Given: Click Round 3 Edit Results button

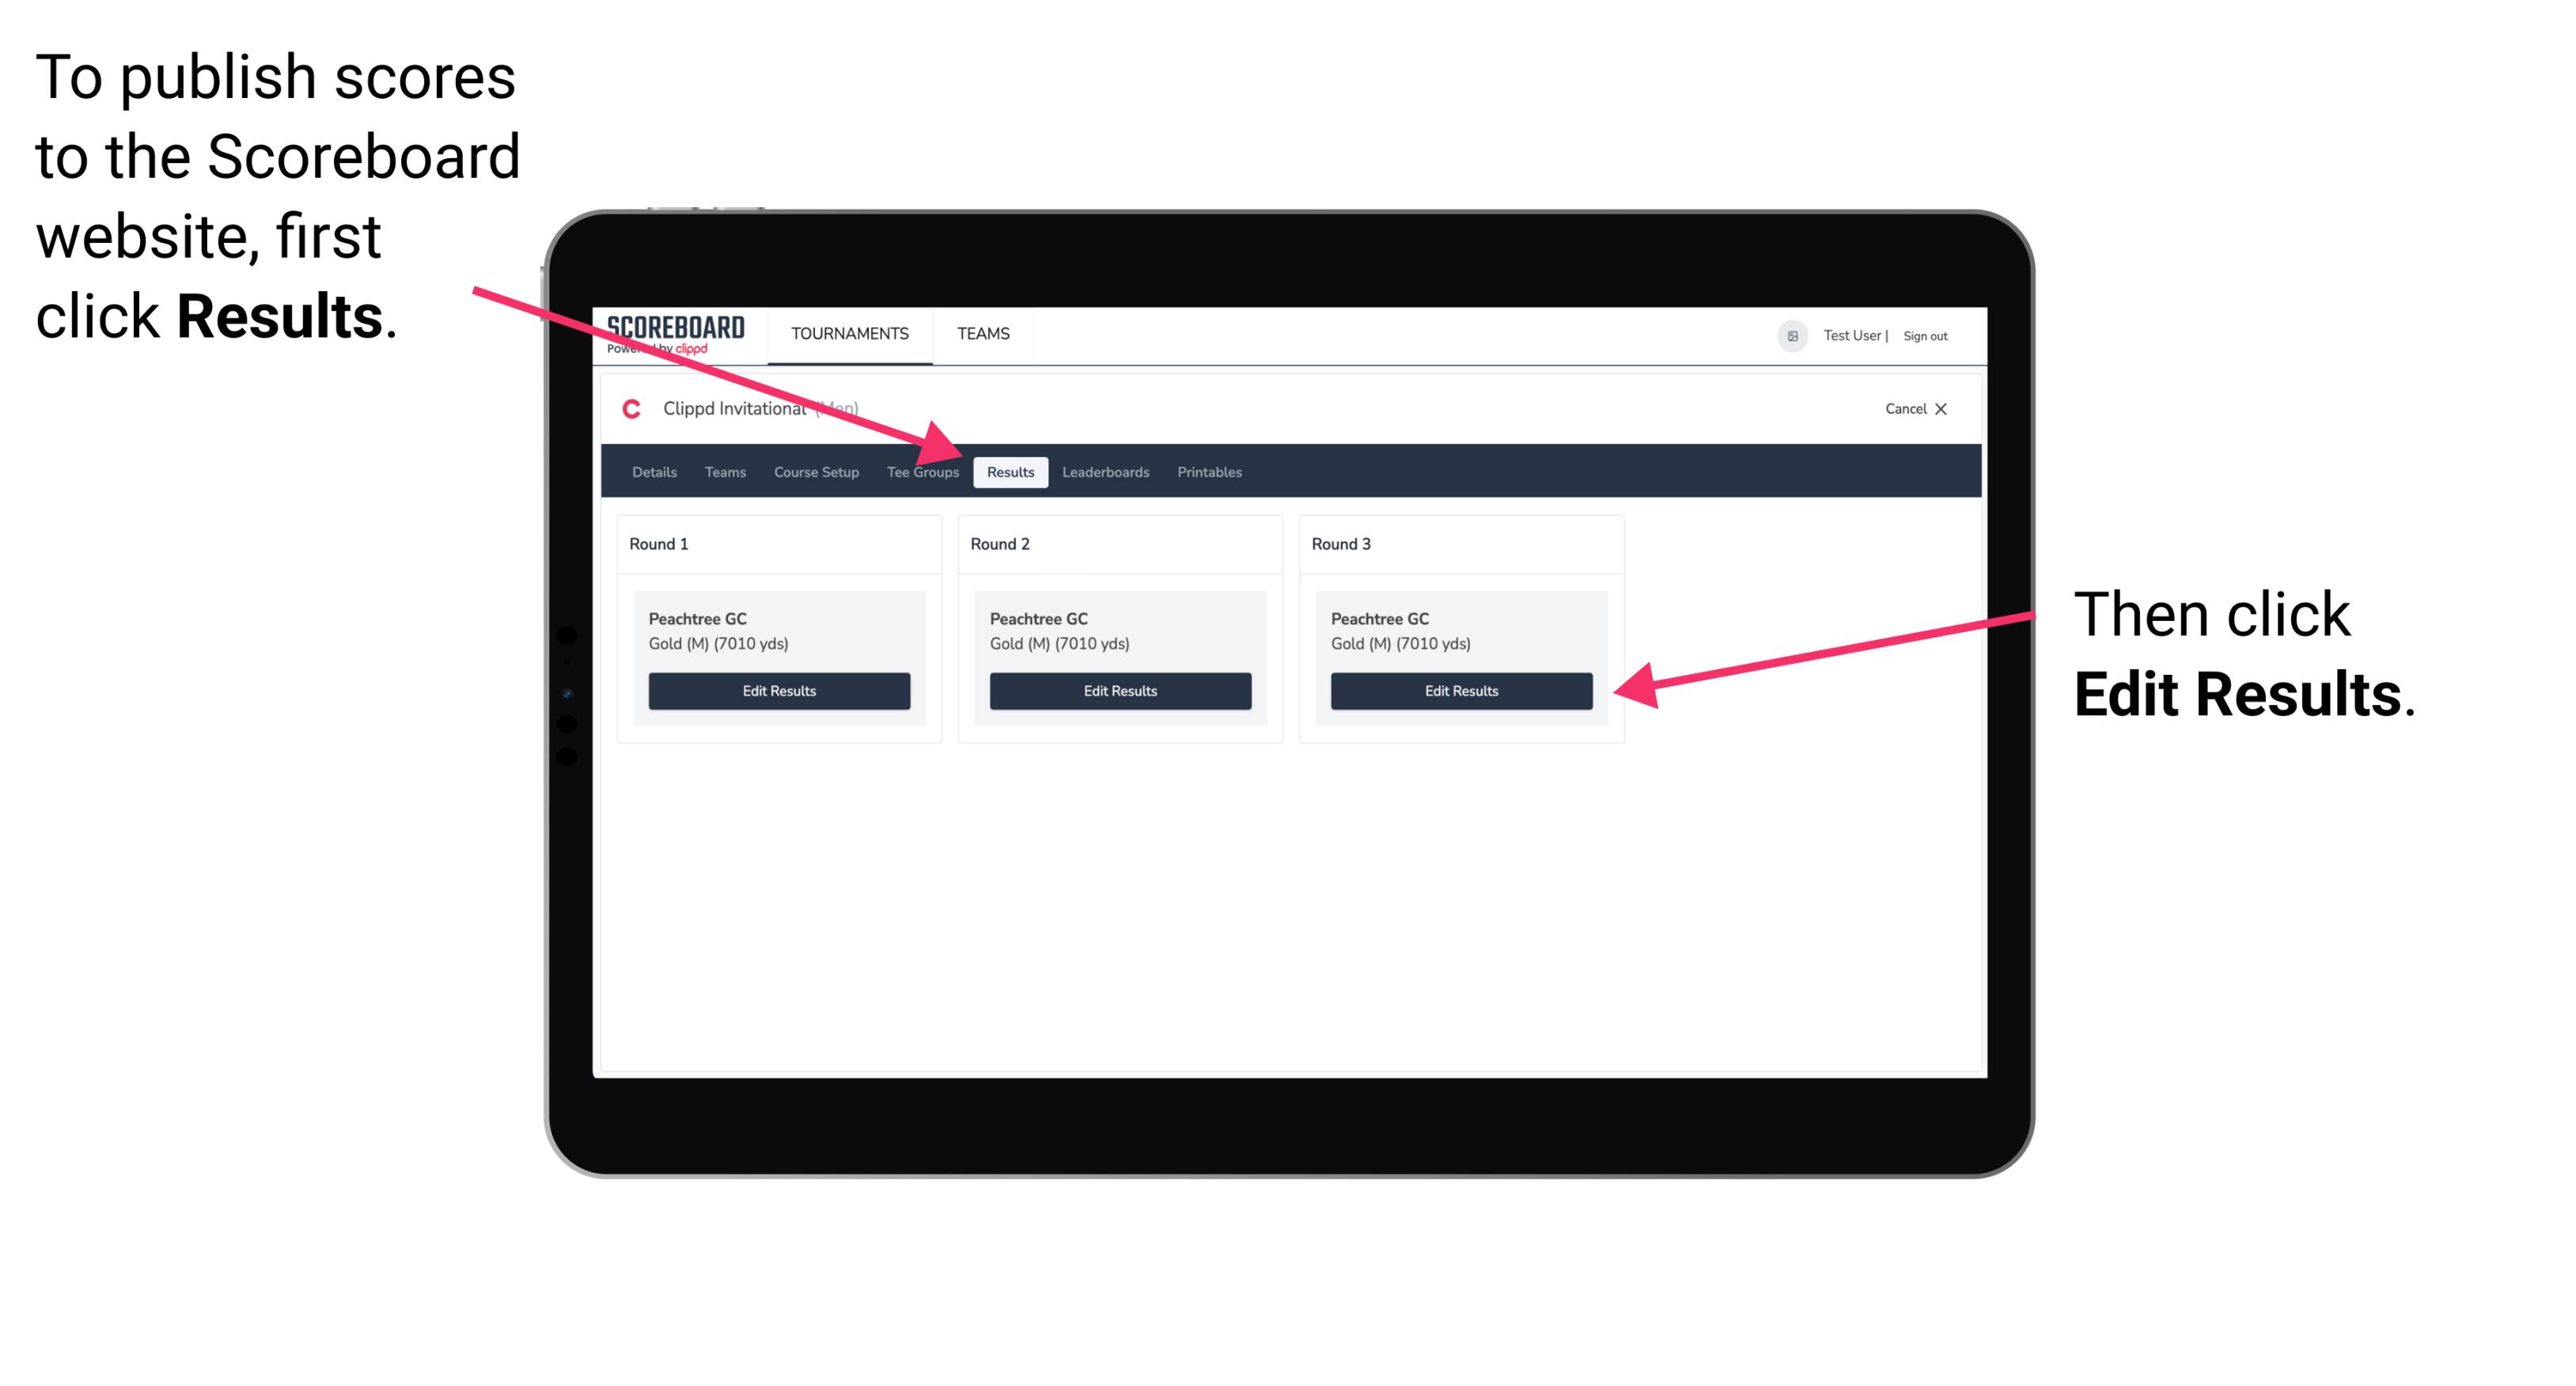Looking at the screenshot, I should [1460, 691].
